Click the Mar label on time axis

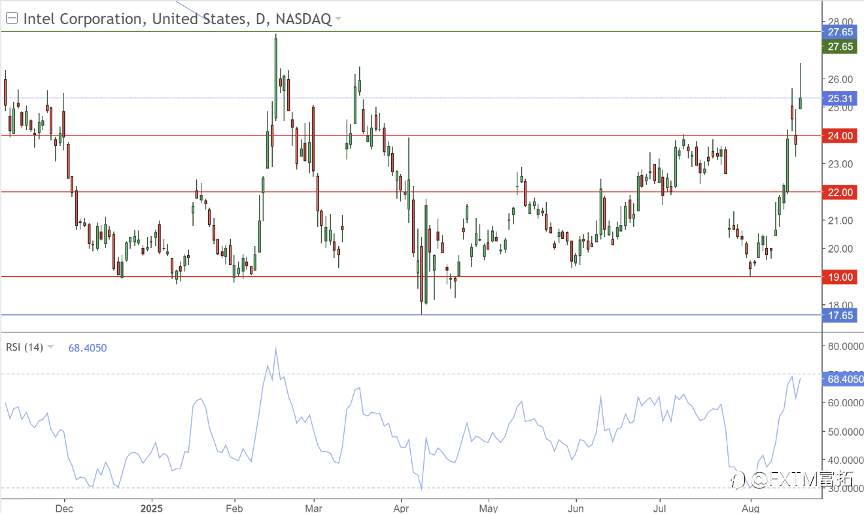pyautogui.click(x=314, y=507)
